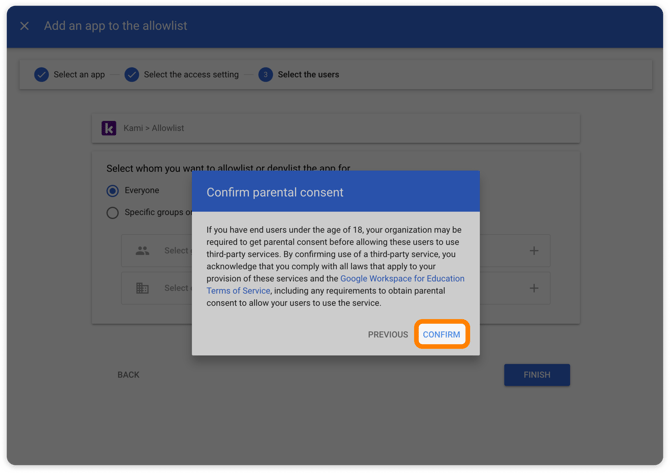Click the Select an app step checkmark

click(x=41, y=75)
